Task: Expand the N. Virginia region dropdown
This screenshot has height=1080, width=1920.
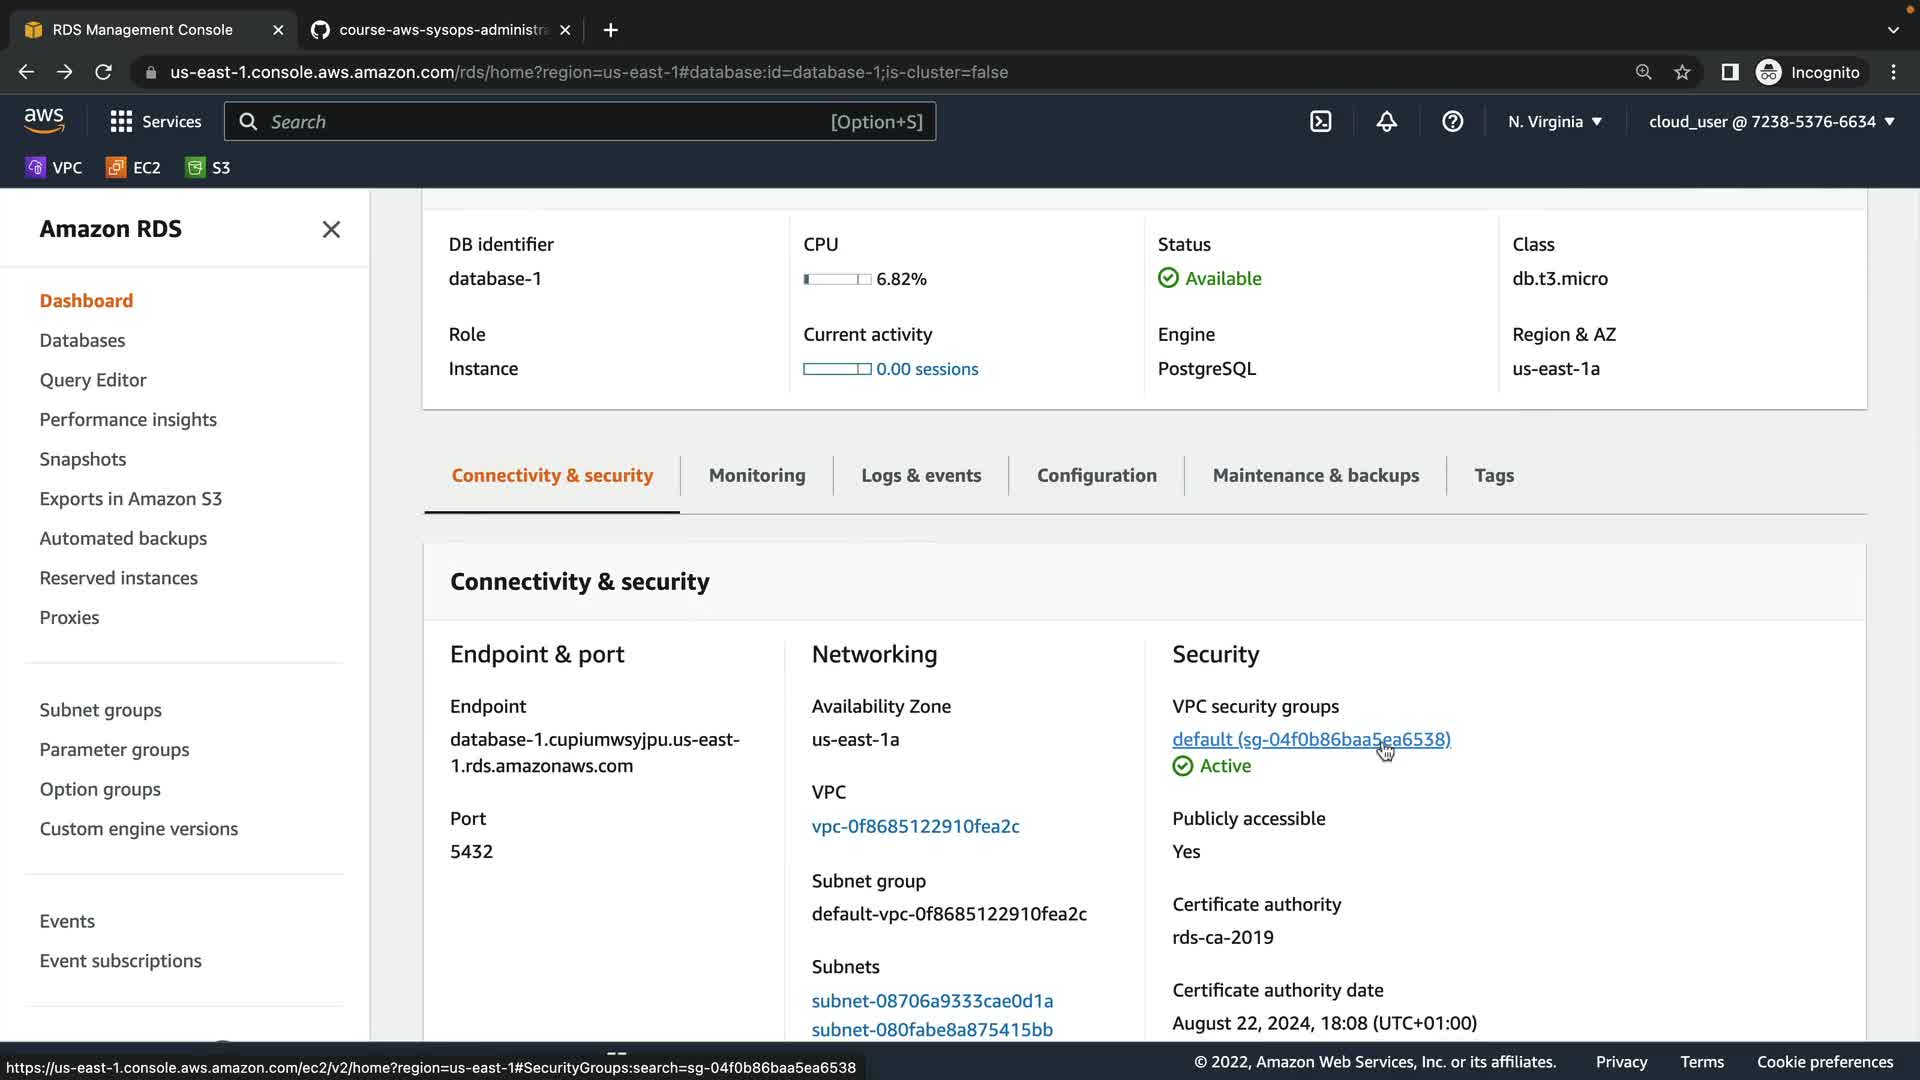Action: click(1554, 122)
